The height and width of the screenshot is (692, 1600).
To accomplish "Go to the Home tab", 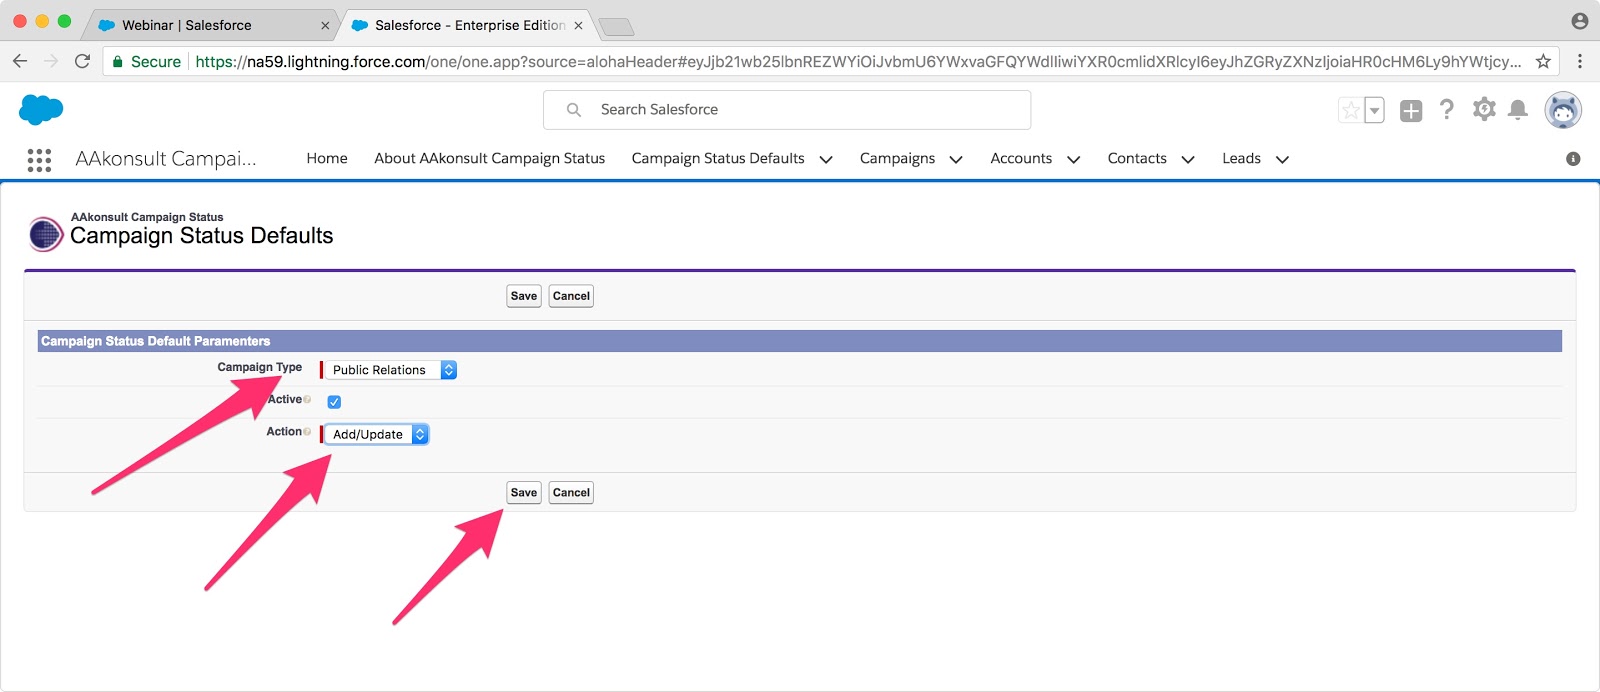I will tap(326, 158).
